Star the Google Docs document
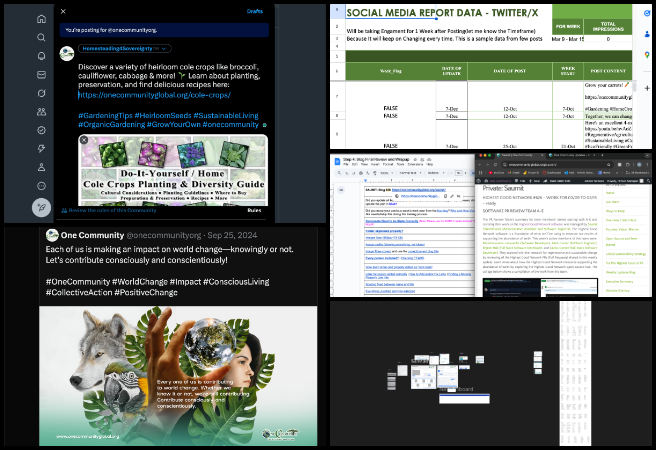This screenshot has height=450, width=656. [415, 159]
